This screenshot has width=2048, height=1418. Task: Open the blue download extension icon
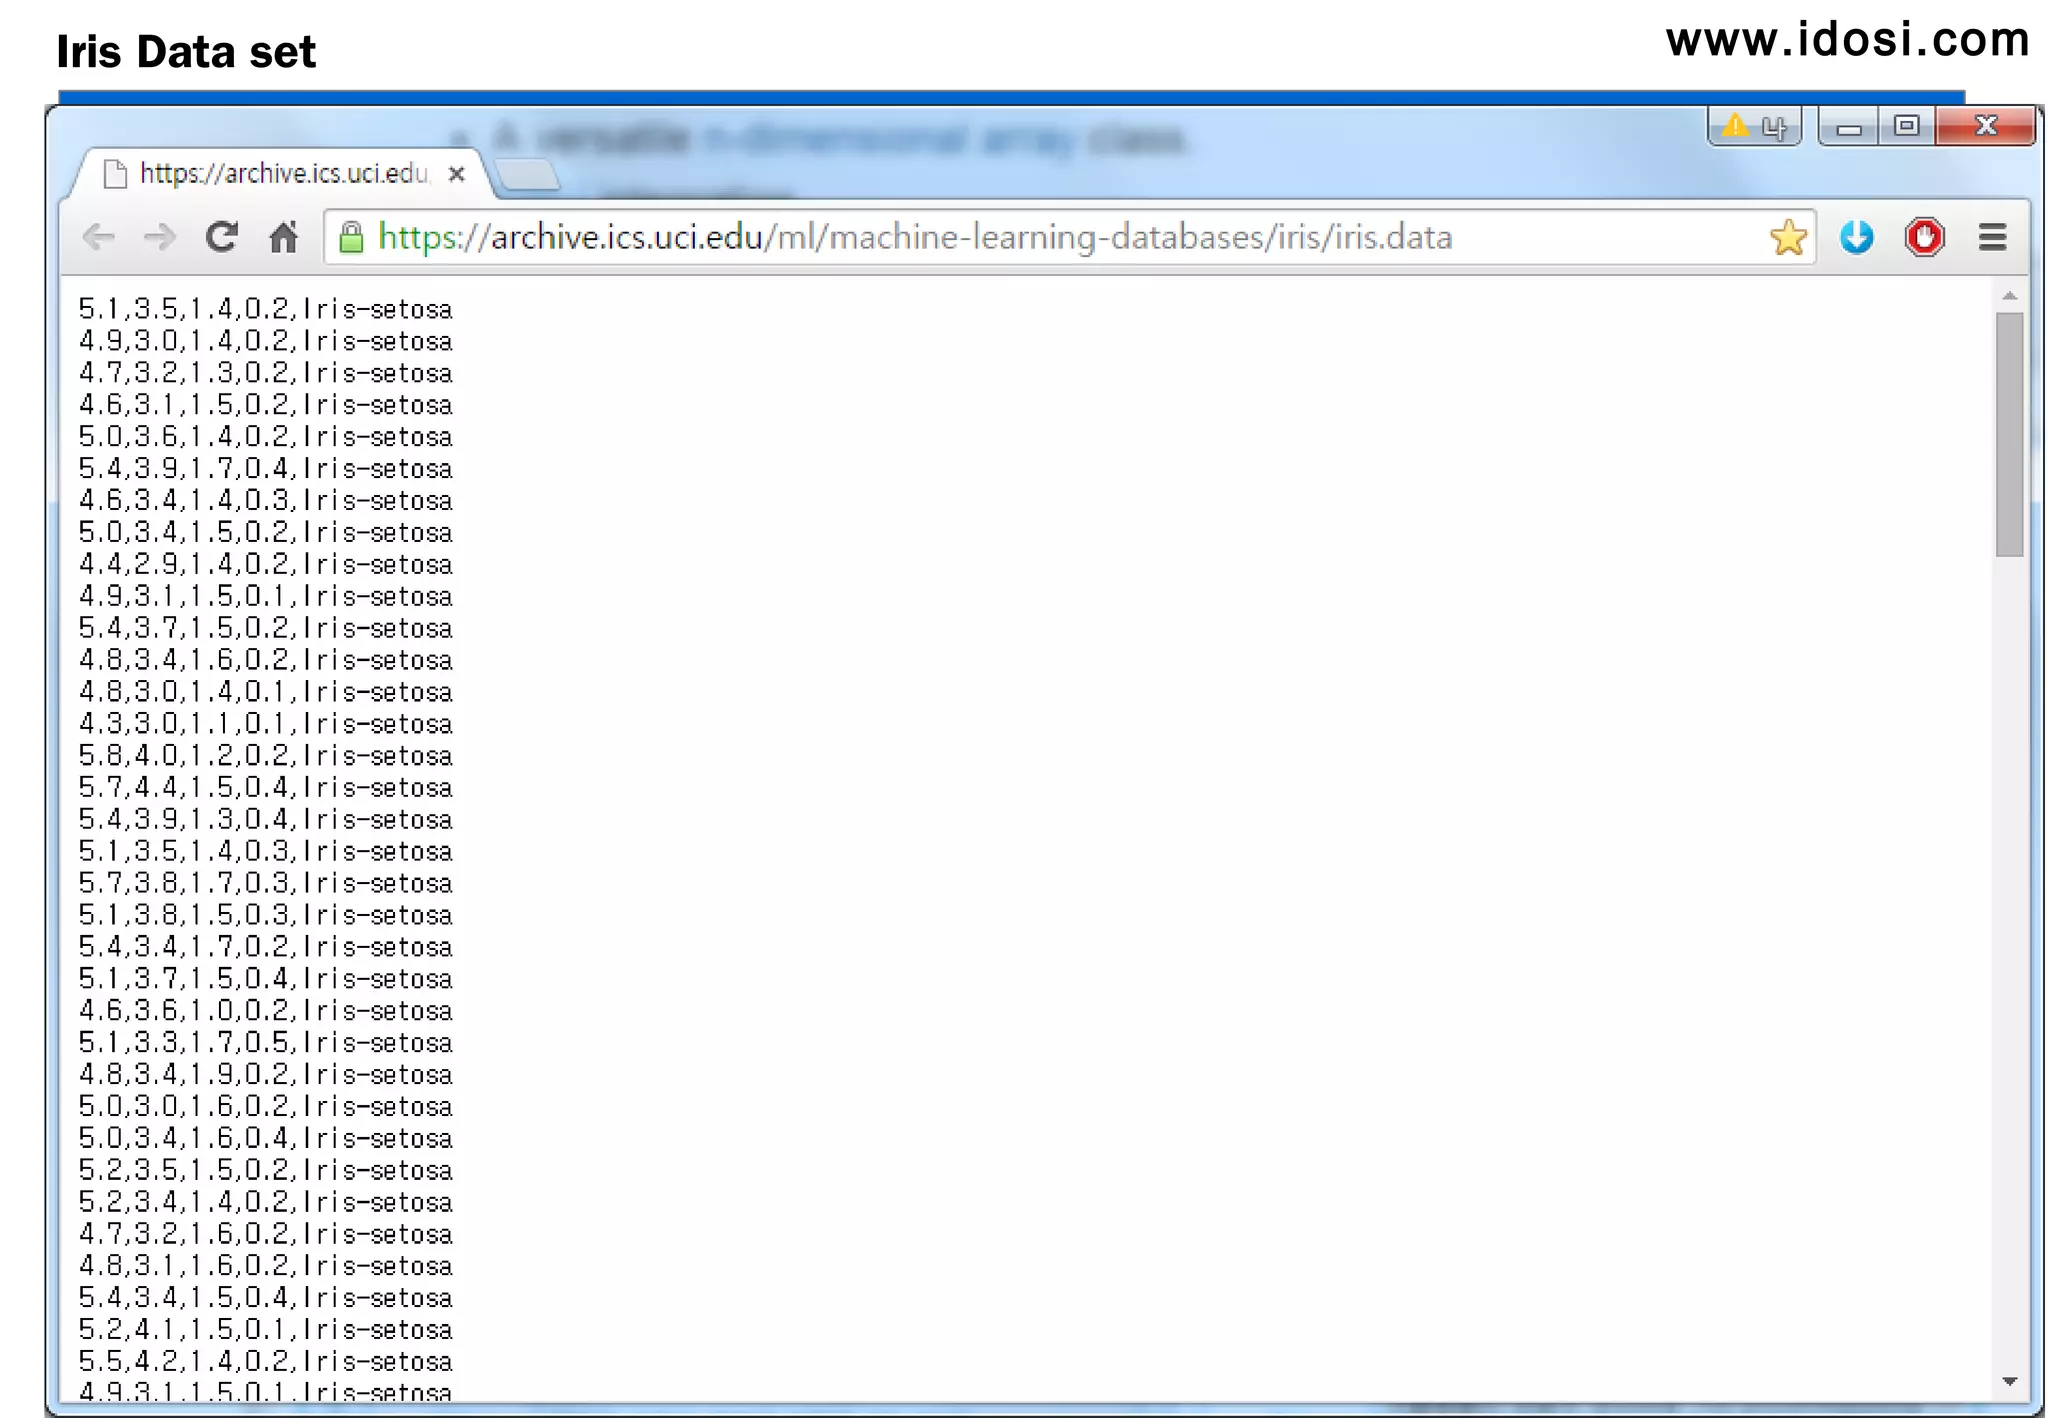click(1856, 238)
